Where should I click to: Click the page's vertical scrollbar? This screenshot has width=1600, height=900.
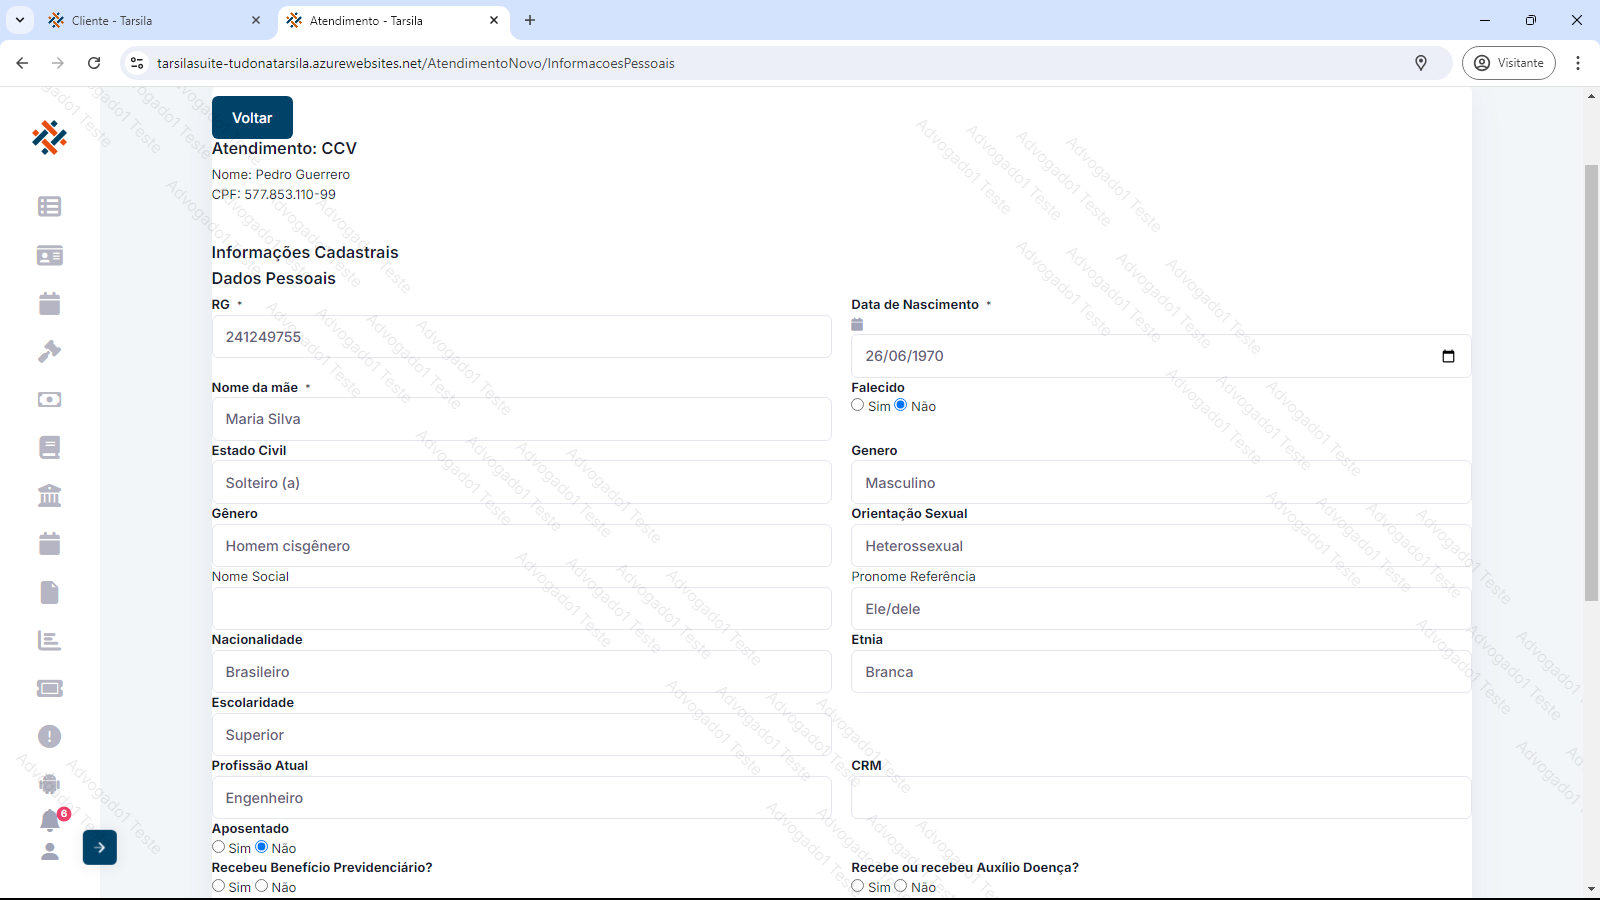coord(1591,380)
